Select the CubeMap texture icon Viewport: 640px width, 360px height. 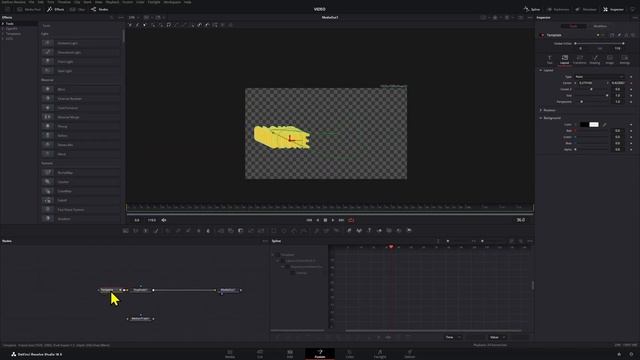(x=47, y=191)
